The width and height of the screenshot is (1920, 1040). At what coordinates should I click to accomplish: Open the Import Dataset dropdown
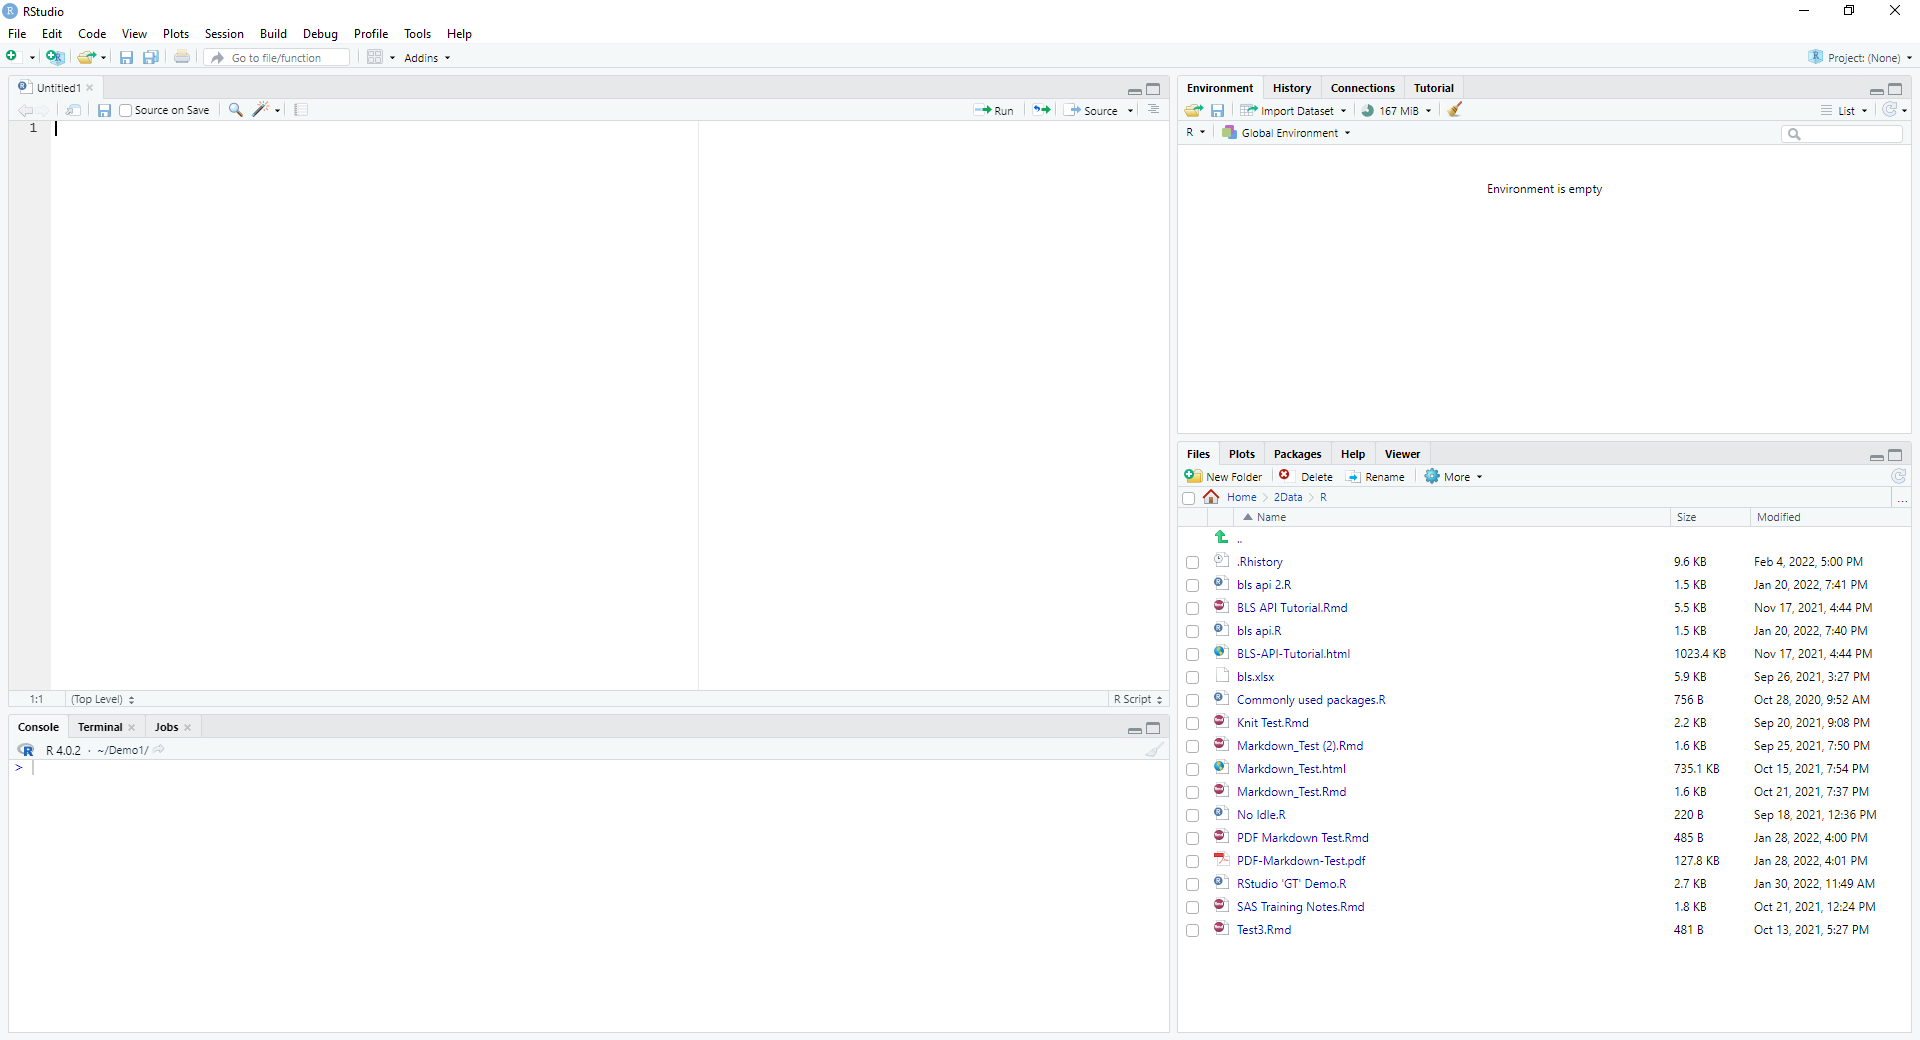coord(1293,111)
